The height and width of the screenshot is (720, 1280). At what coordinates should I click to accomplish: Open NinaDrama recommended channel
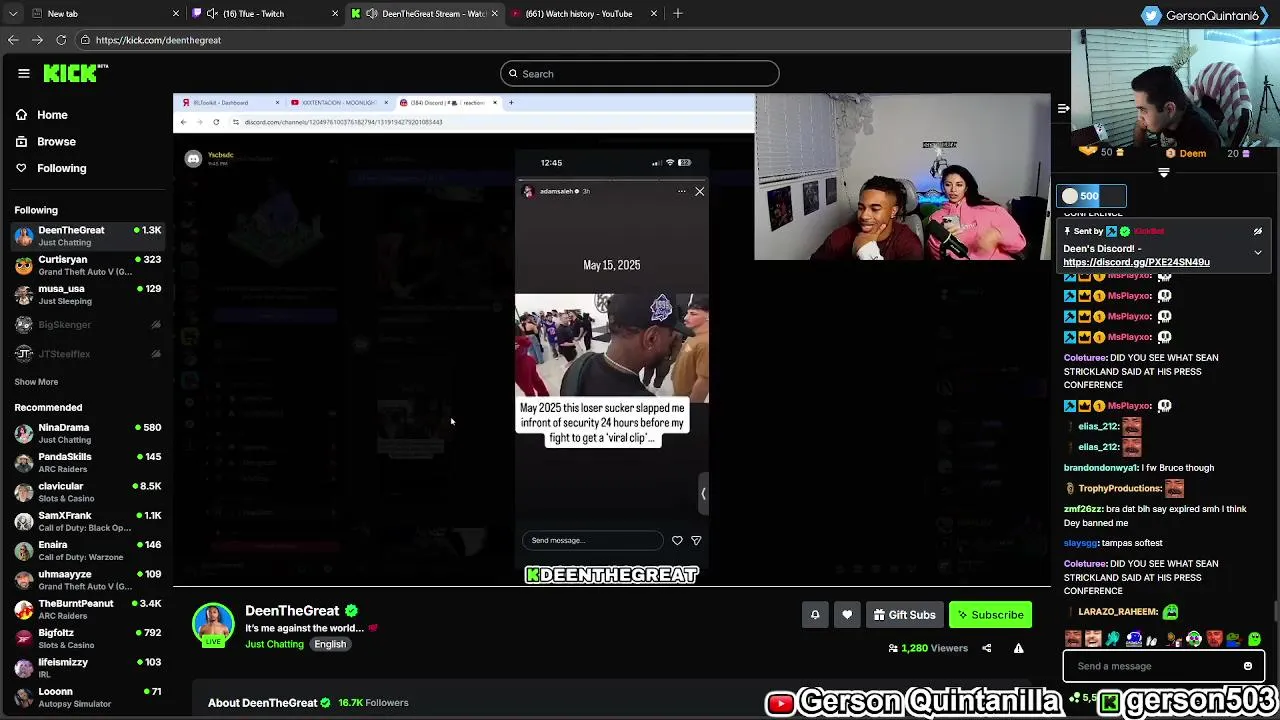pos(88,433)
